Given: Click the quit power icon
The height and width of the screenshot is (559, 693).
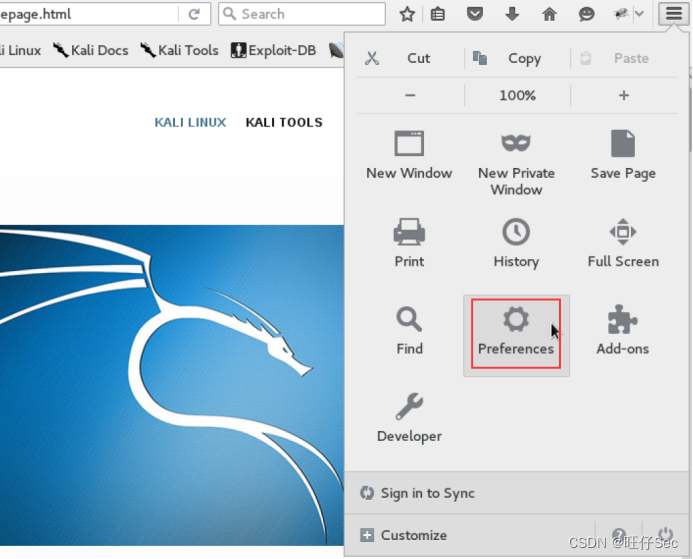Looking at the screenshot, I should click(665, 535).
